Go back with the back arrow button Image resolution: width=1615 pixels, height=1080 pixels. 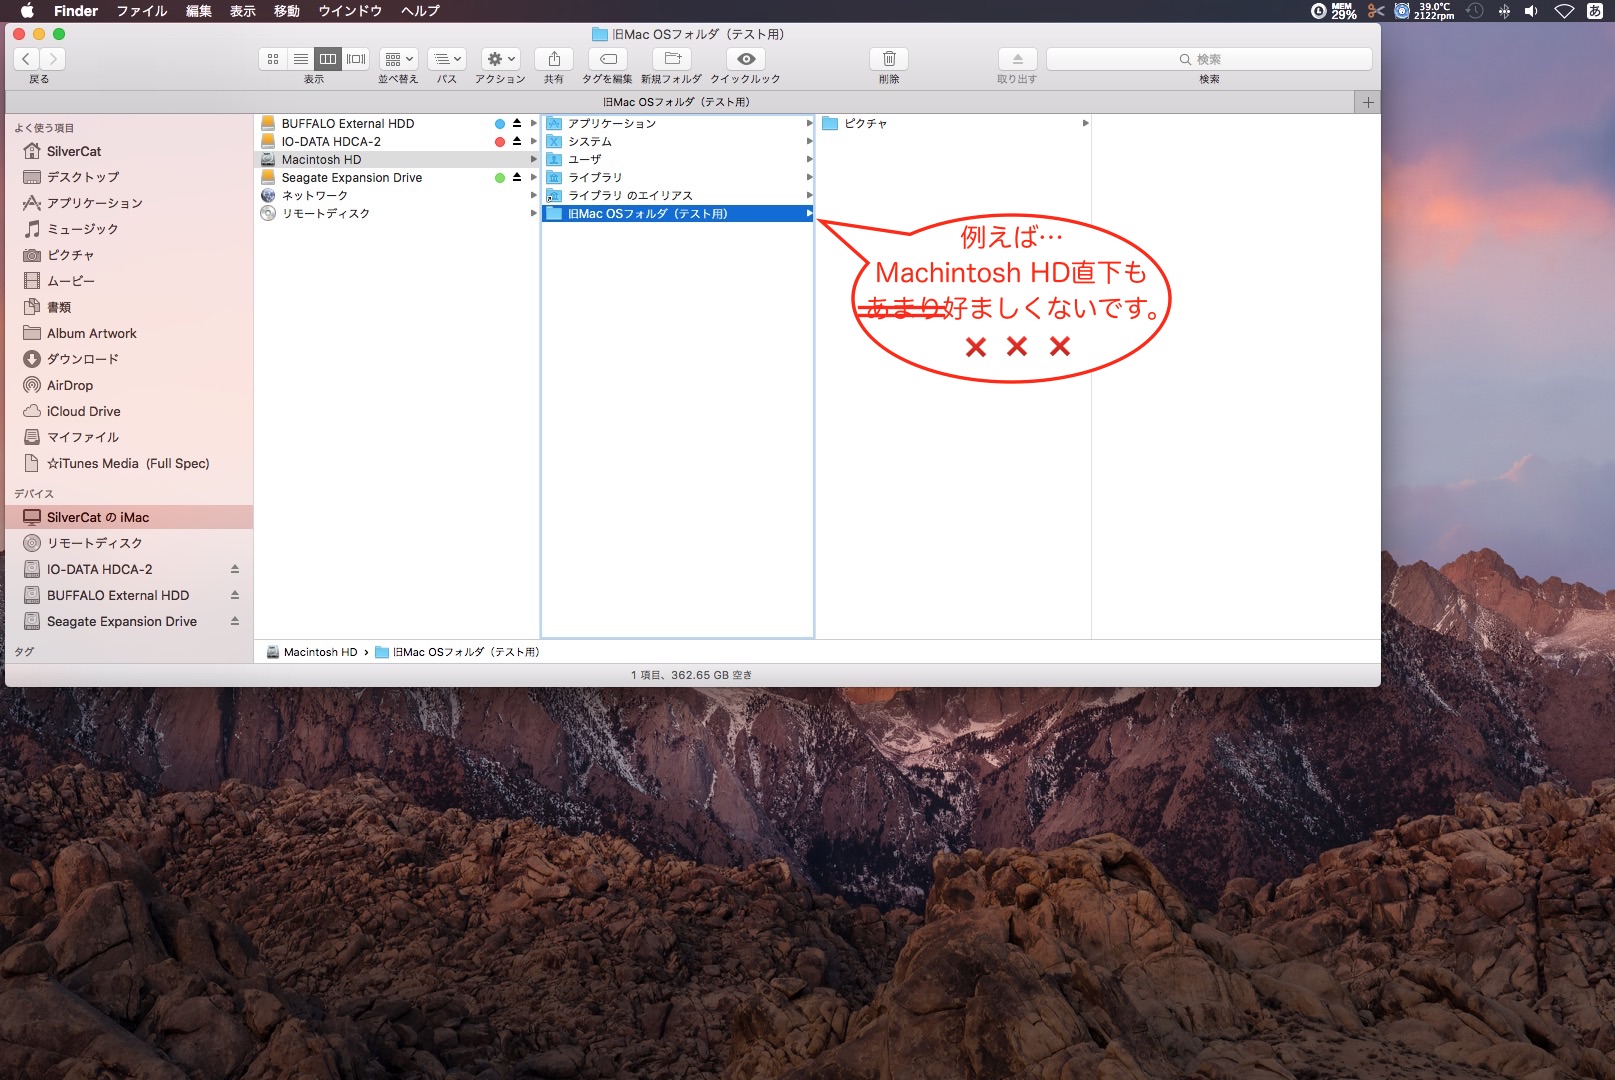(x=27, y=59)
